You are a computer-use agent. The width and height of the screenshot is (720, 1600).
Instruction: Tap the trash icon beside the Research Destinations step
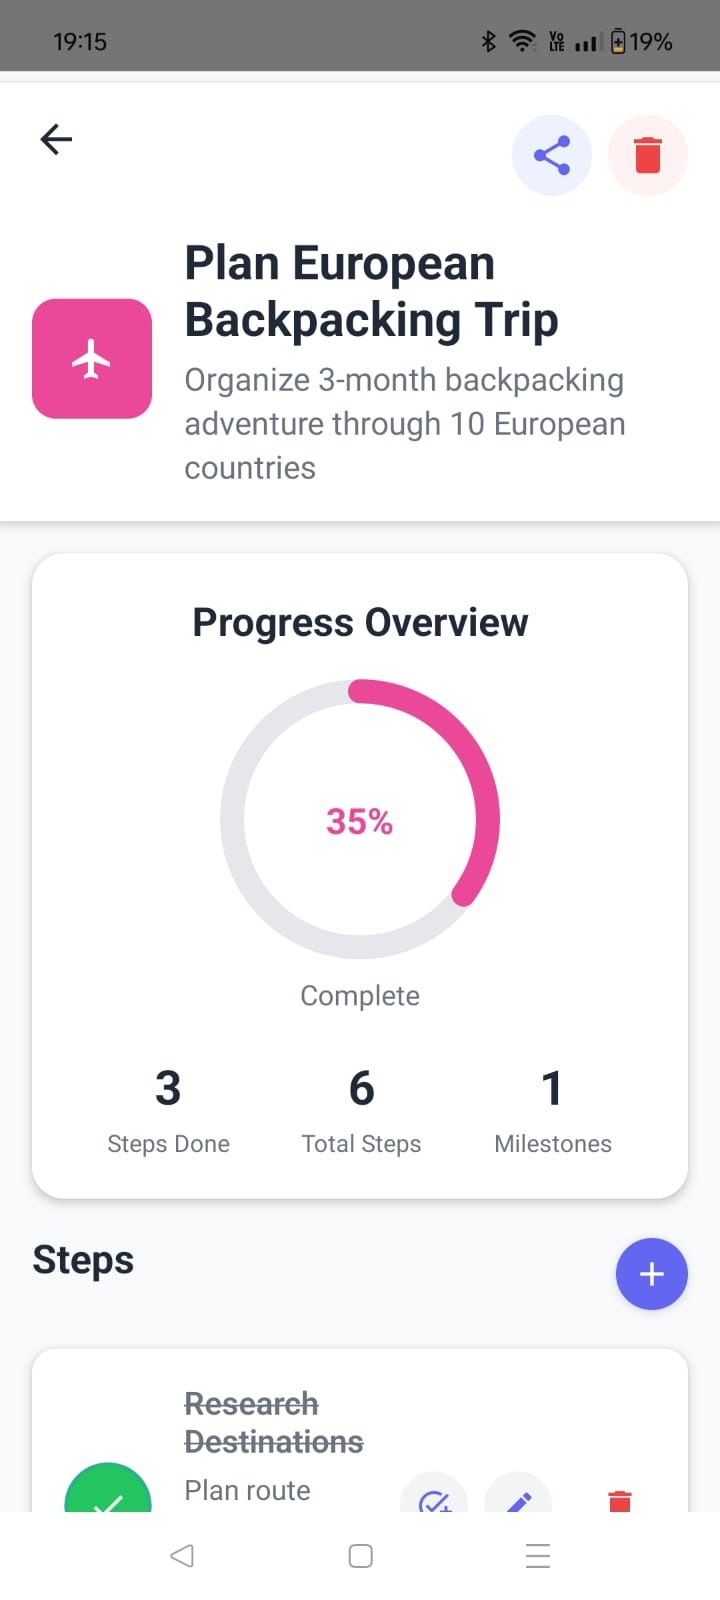coord(619,1501)
